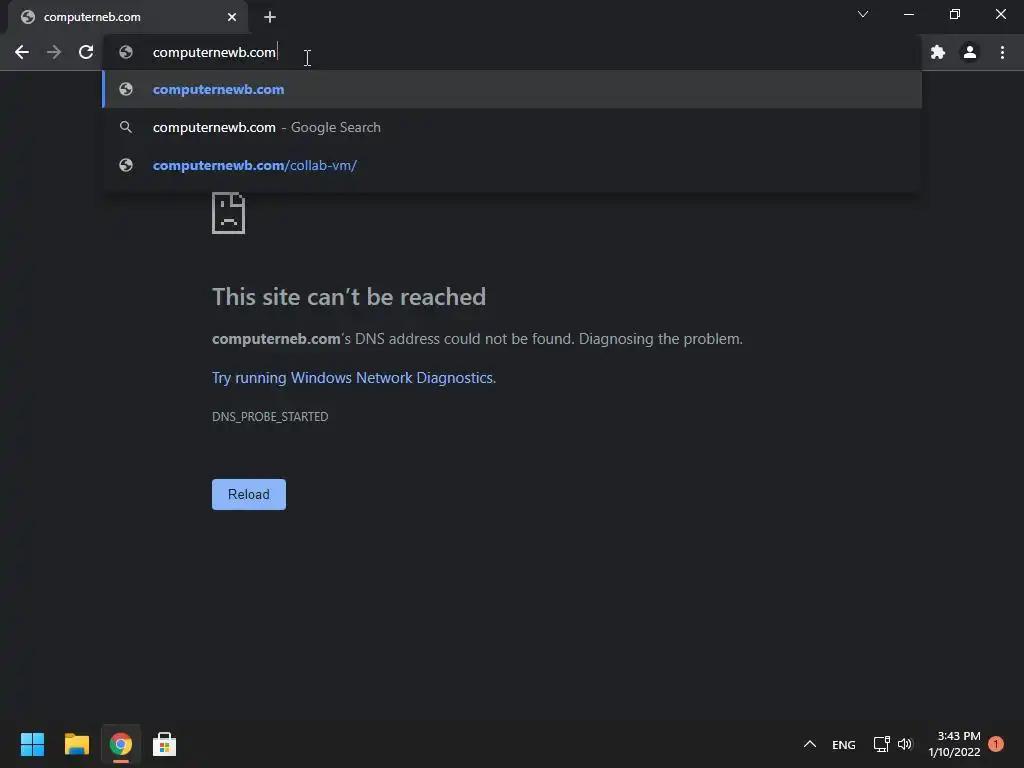Choose the computernewb.com suggestion

(x=512, y=89)
